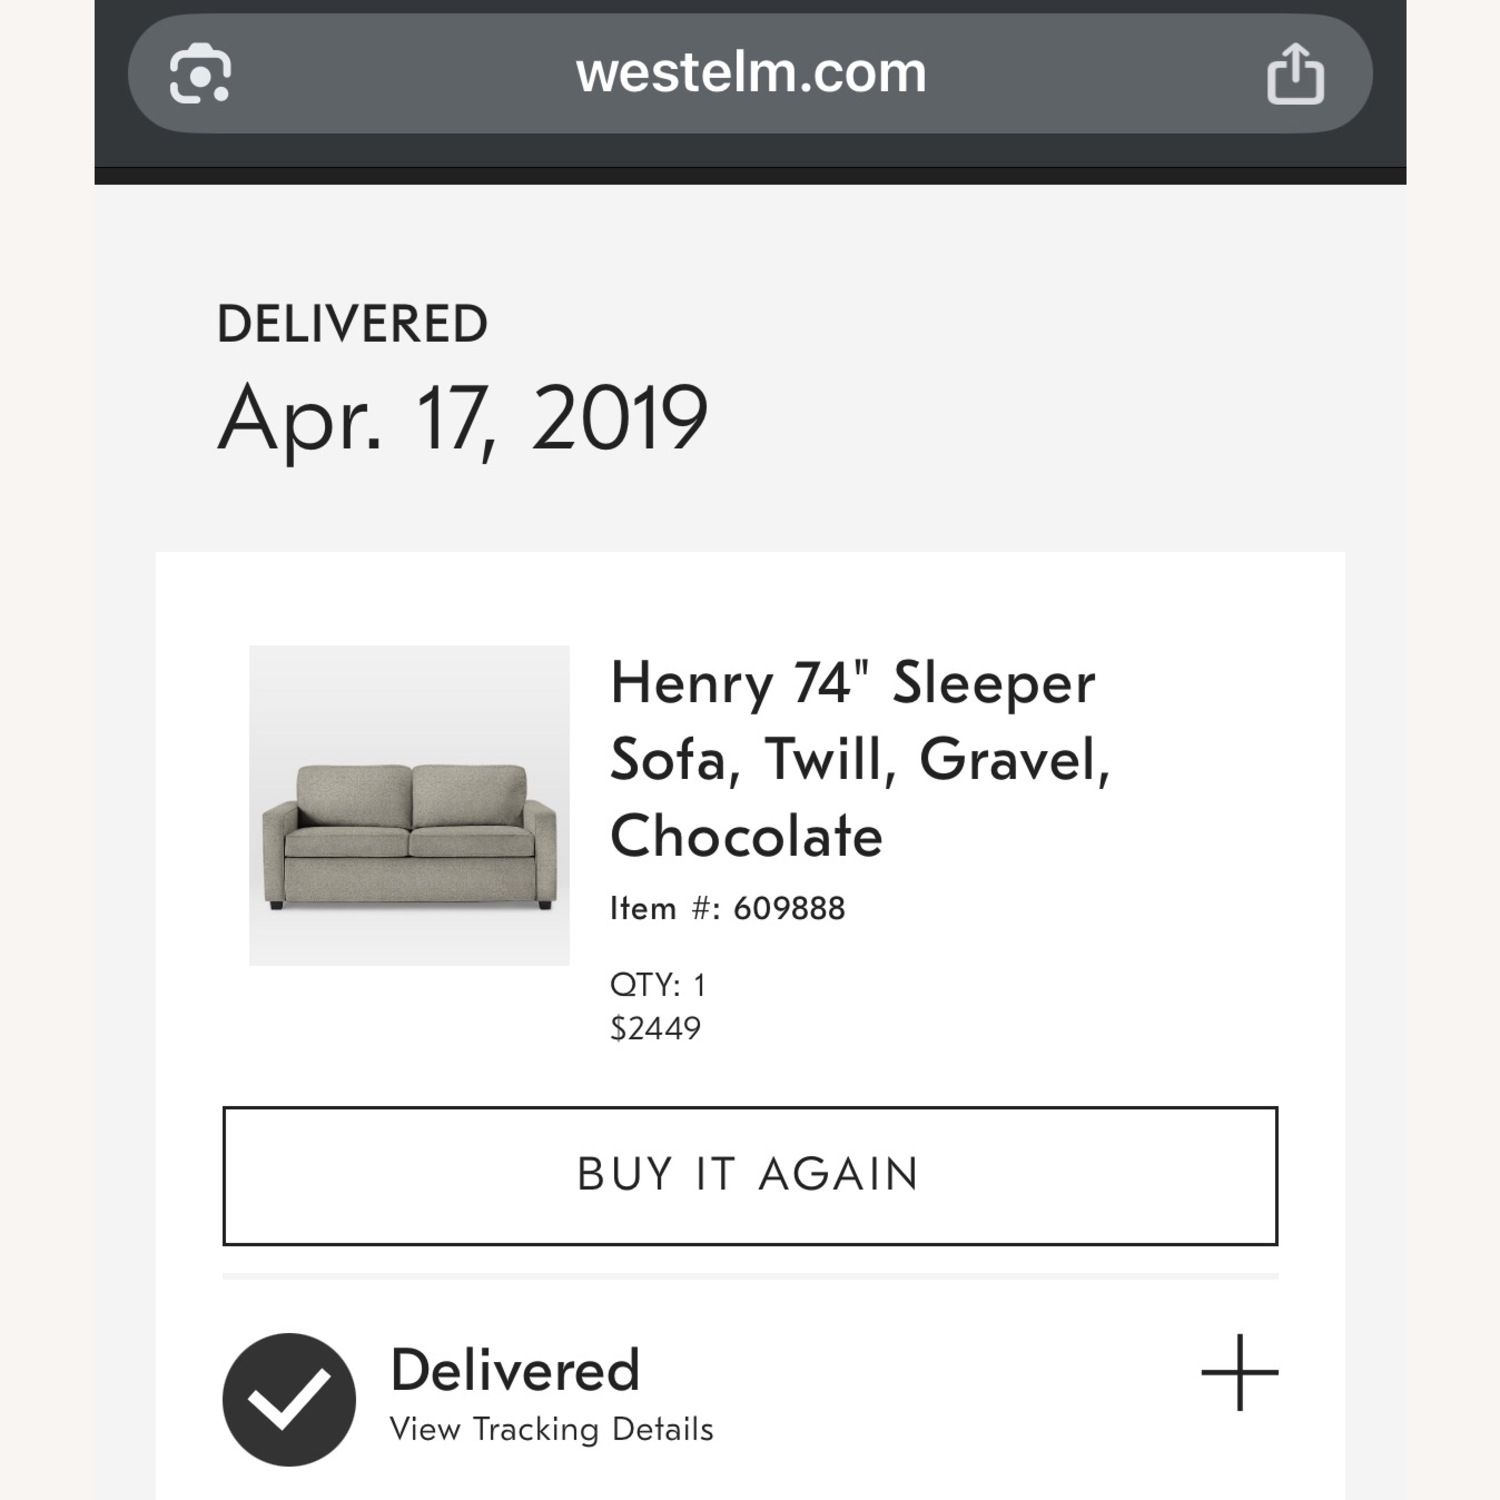Click BUY IT AGAIN for the Henry sofa
Image resolution: width=1500 pixels, height=1500 pixels.
748,1174
